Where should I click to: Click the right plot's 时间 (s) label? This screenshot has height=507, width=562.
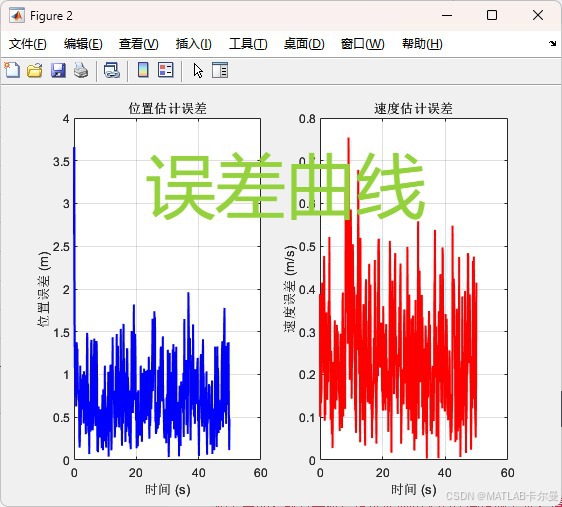[x=413, y=489]
